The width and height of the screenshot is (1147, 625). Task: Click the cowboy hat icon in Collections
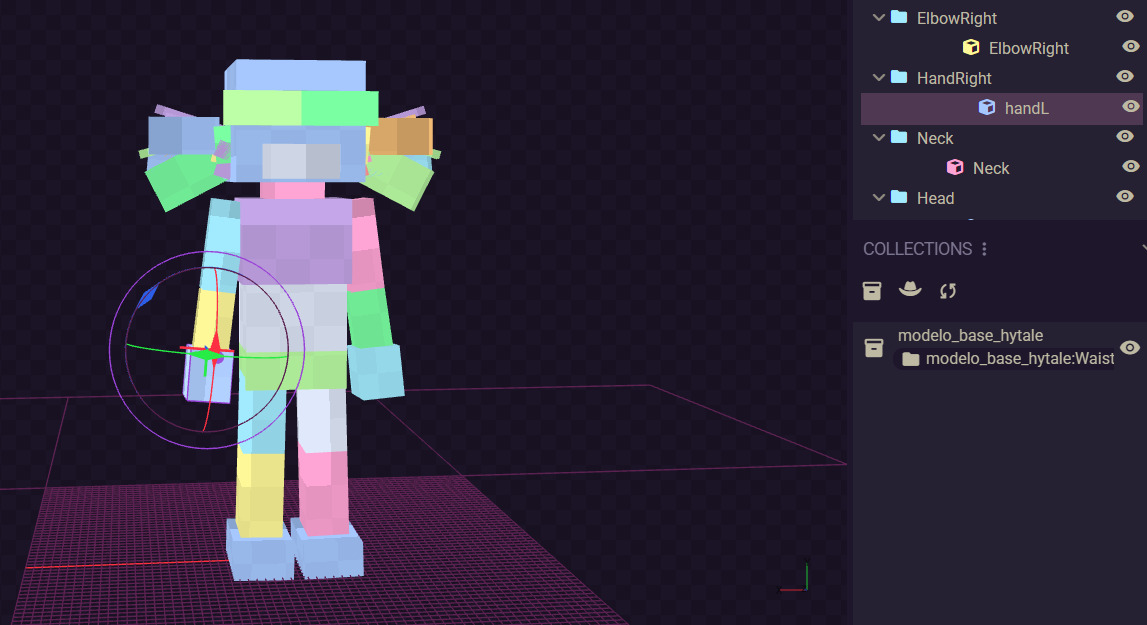pyautogui.click(x=910, y=289)
